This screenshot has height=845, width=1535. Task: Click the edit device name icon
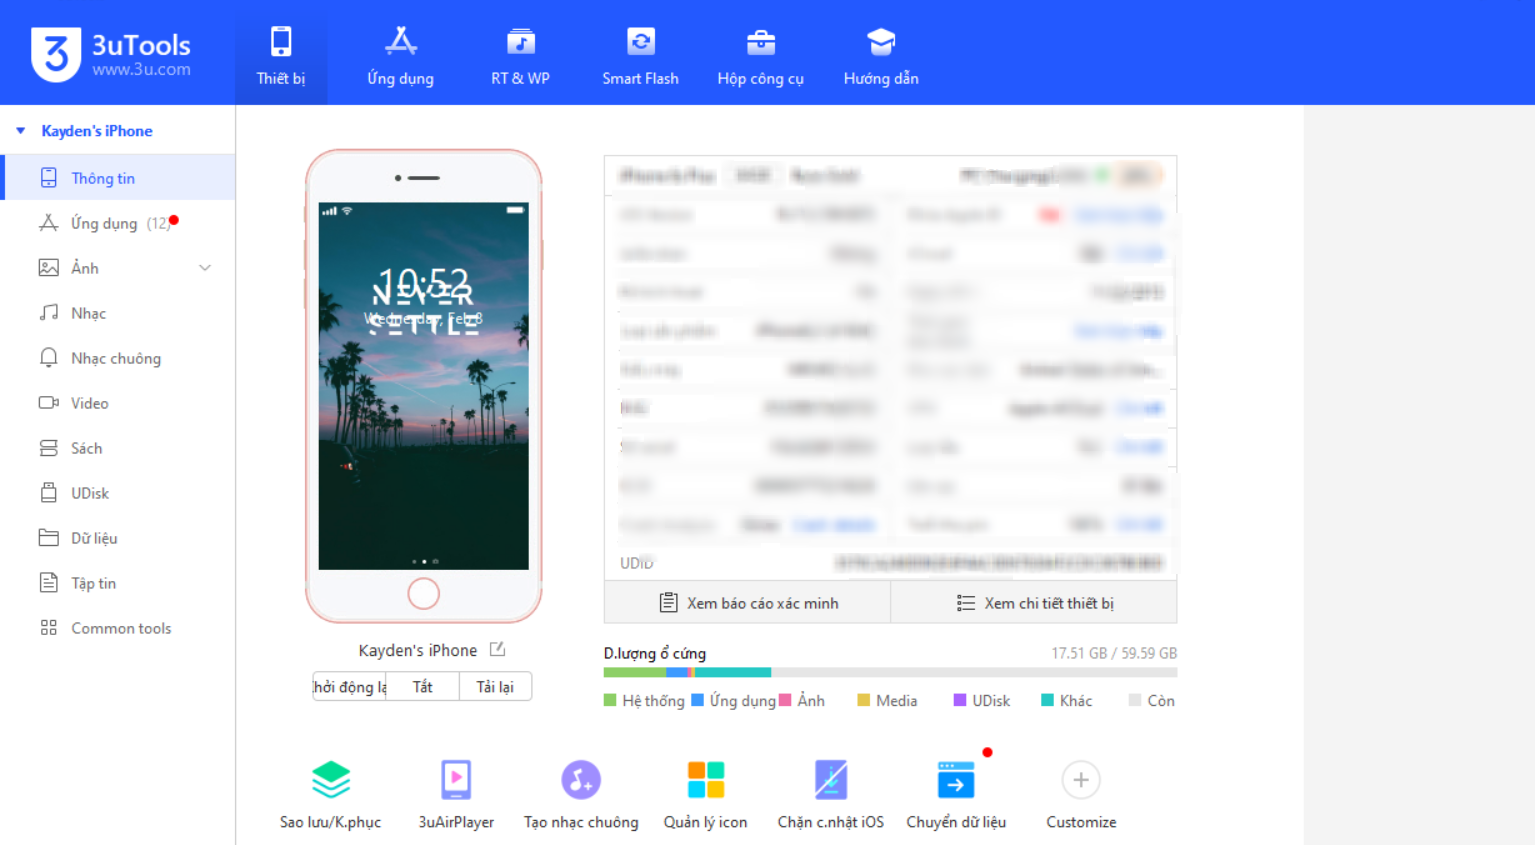(497, 650)
